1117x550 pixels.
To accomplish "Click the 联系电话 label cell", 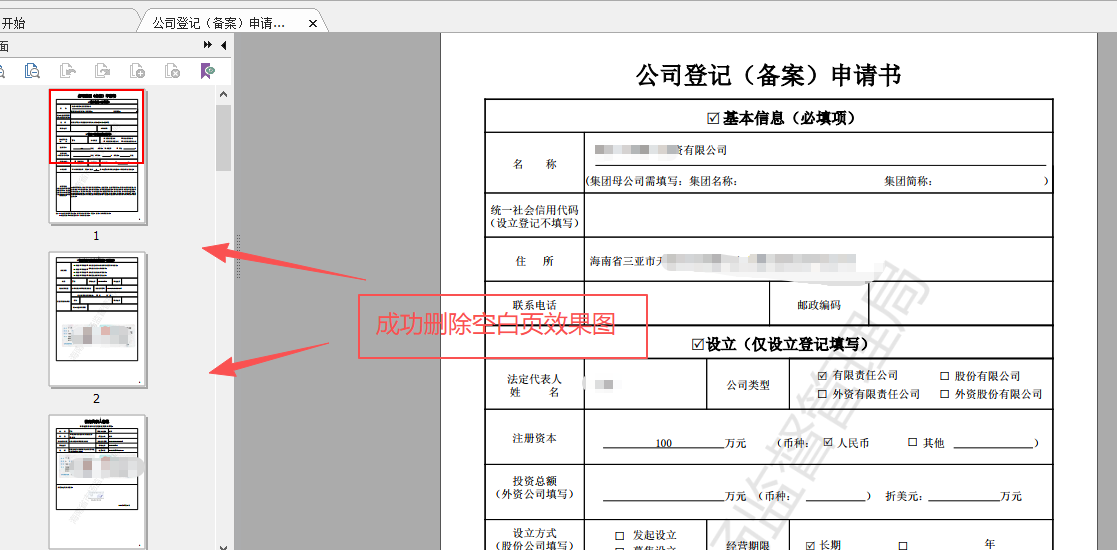I will (534, 305).
